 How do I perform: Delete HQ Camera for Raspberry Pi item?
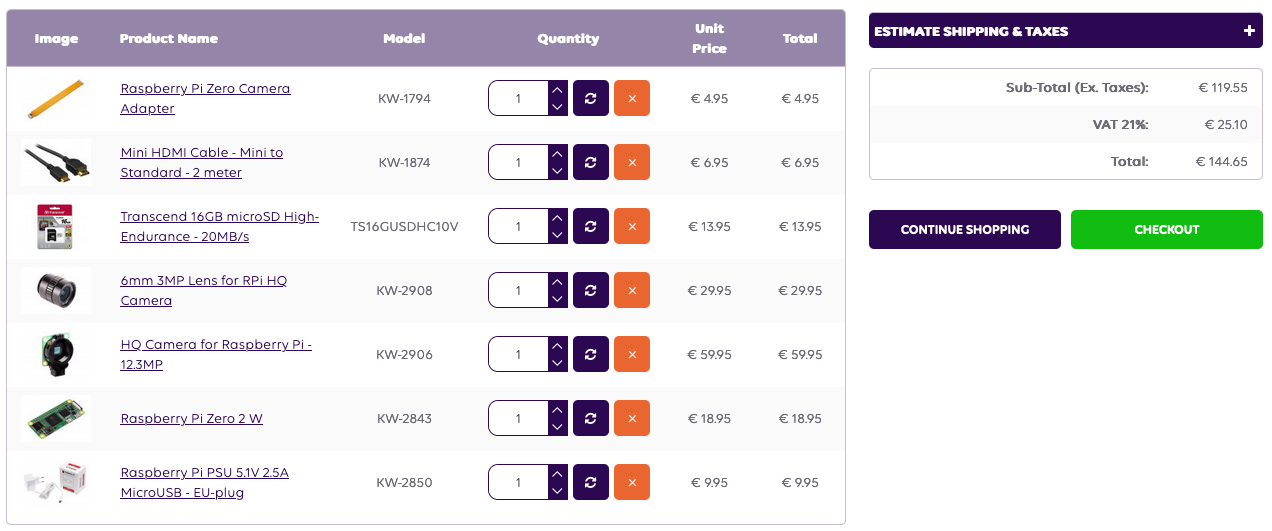(632, 354)
